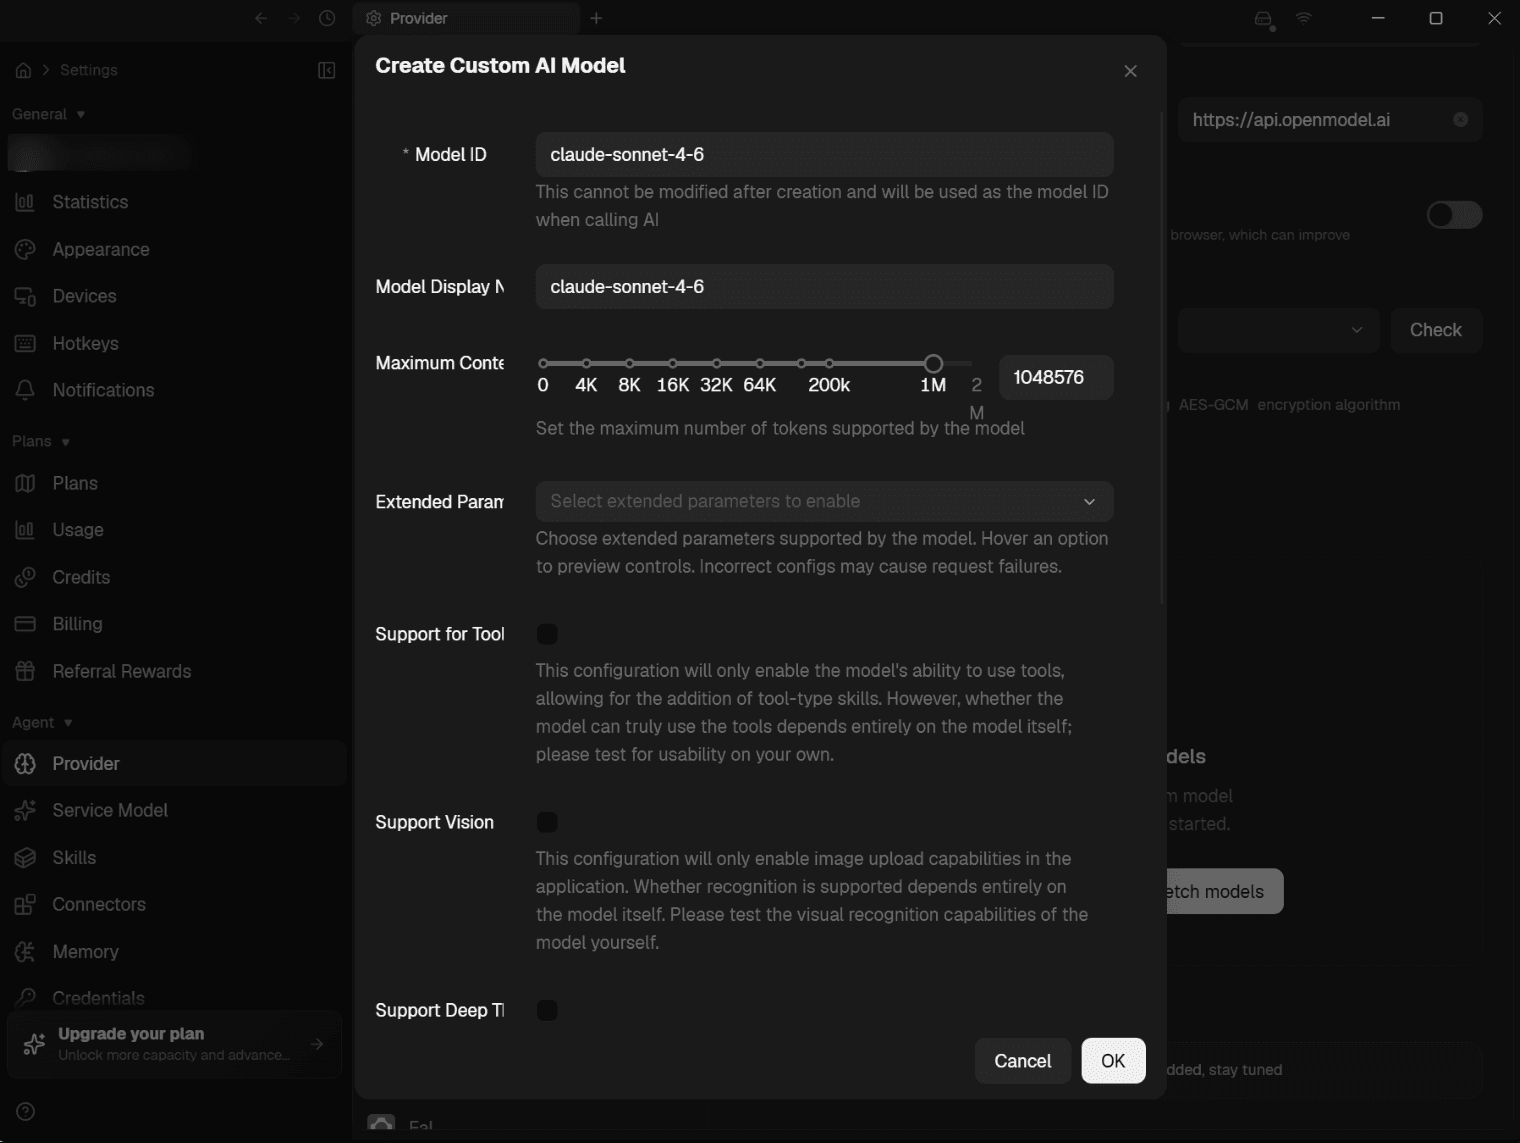Collapse the Agent section header
1520x1143 pixels.
pyautogui.click(x=42, y=722)
